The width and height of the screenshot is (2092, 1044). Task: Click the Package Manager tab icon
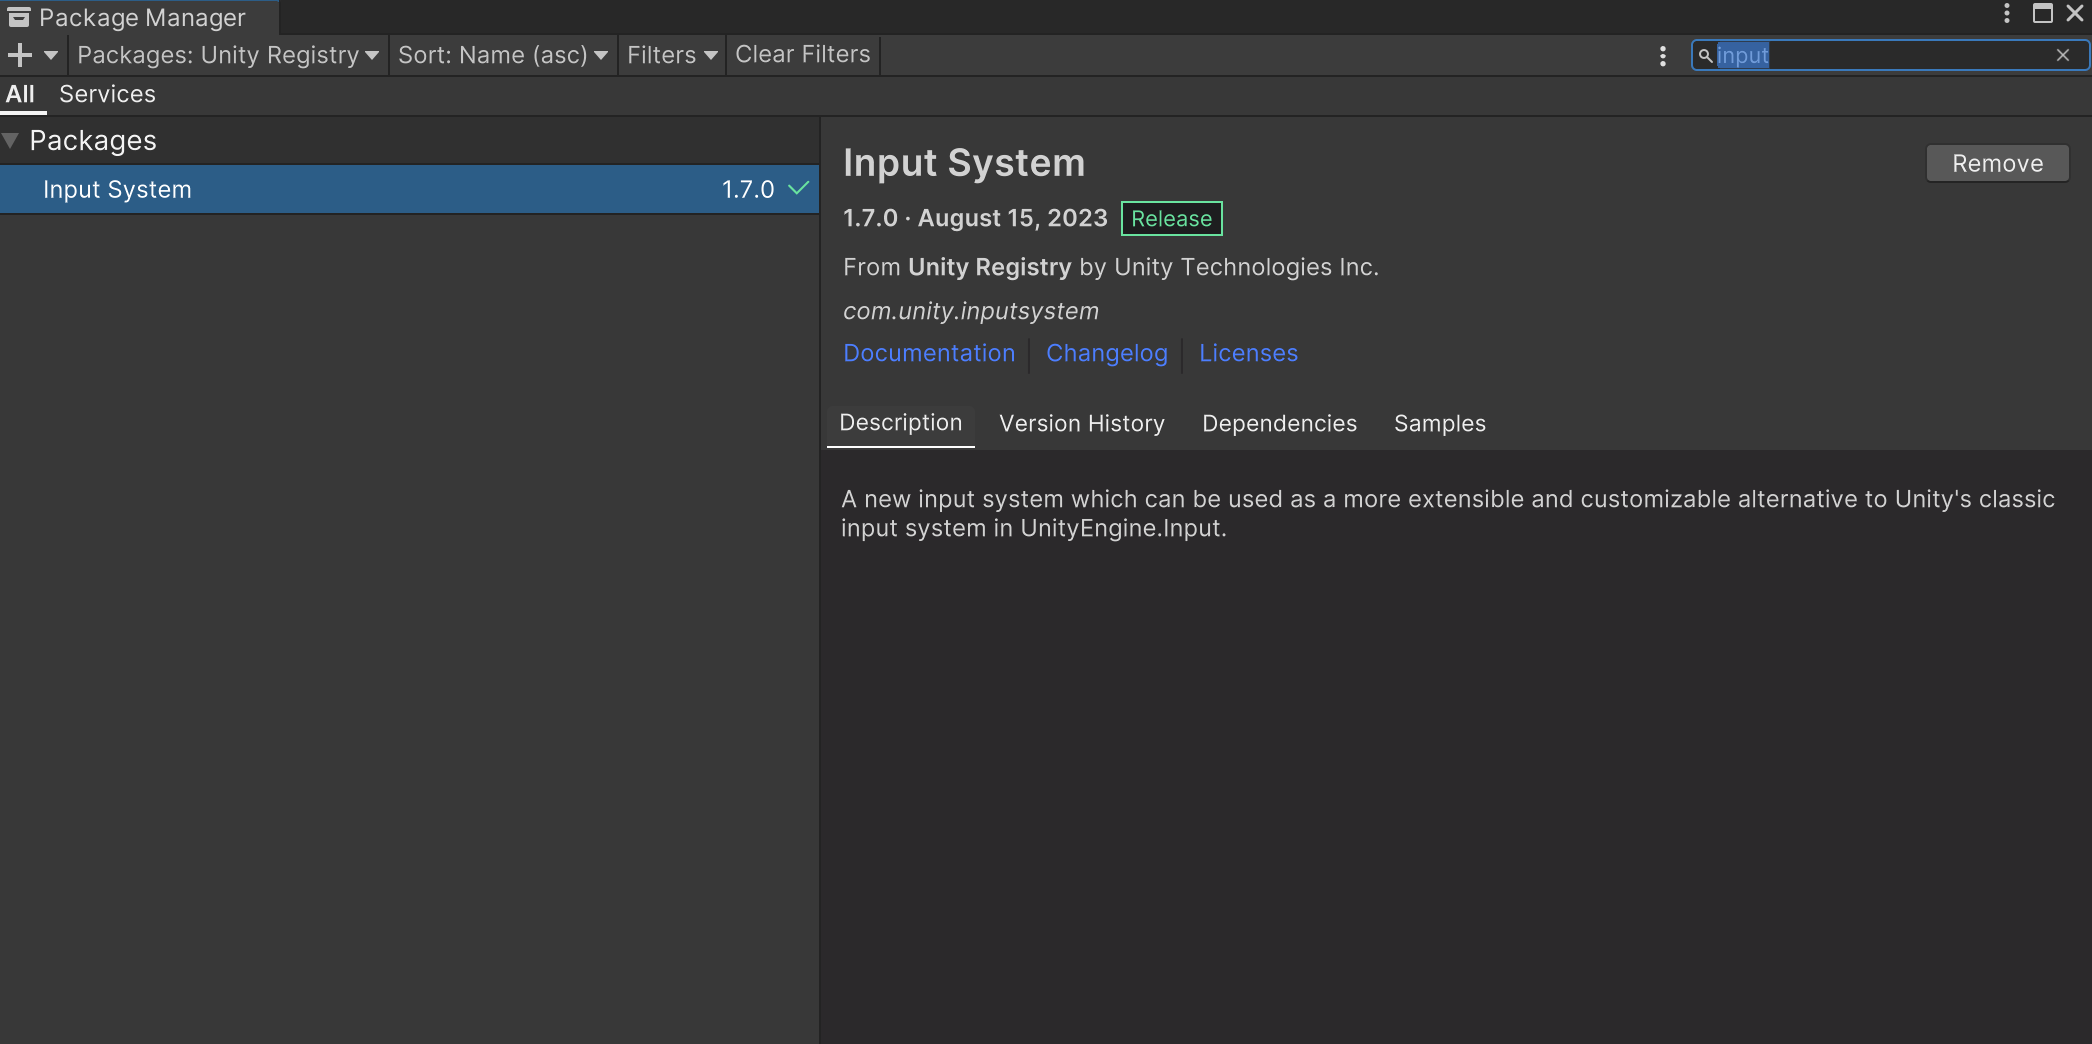(19, 17)
